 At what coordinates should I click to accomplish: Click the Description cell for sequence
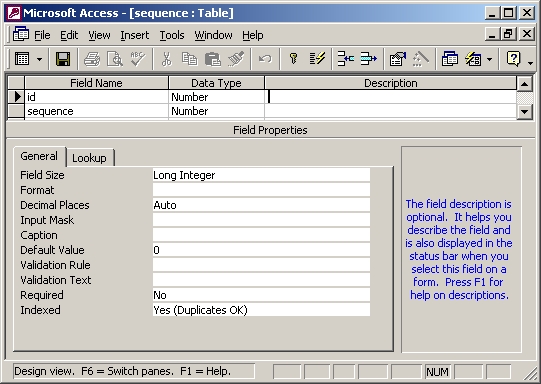pyautogui.click(x=391, y=111)
